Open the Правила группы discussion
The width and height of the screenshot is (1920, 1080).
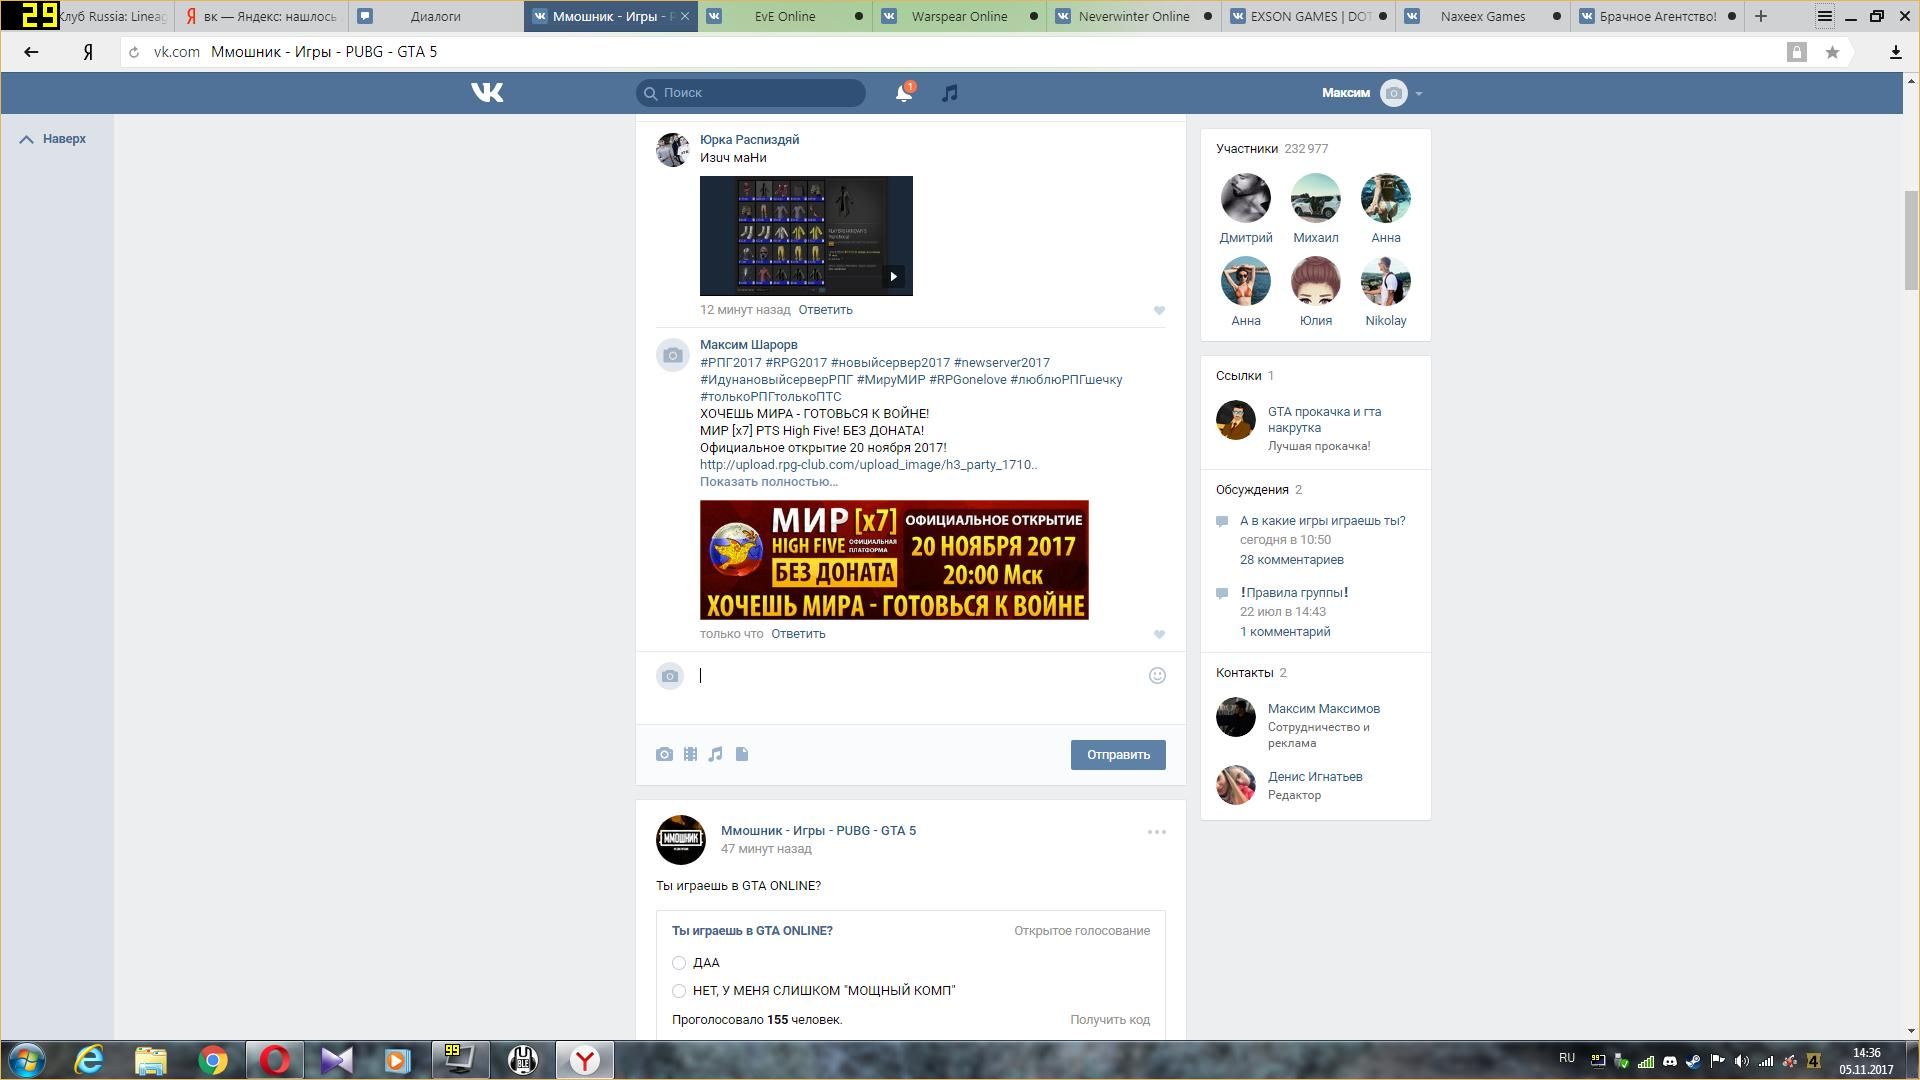point(1293,593)
